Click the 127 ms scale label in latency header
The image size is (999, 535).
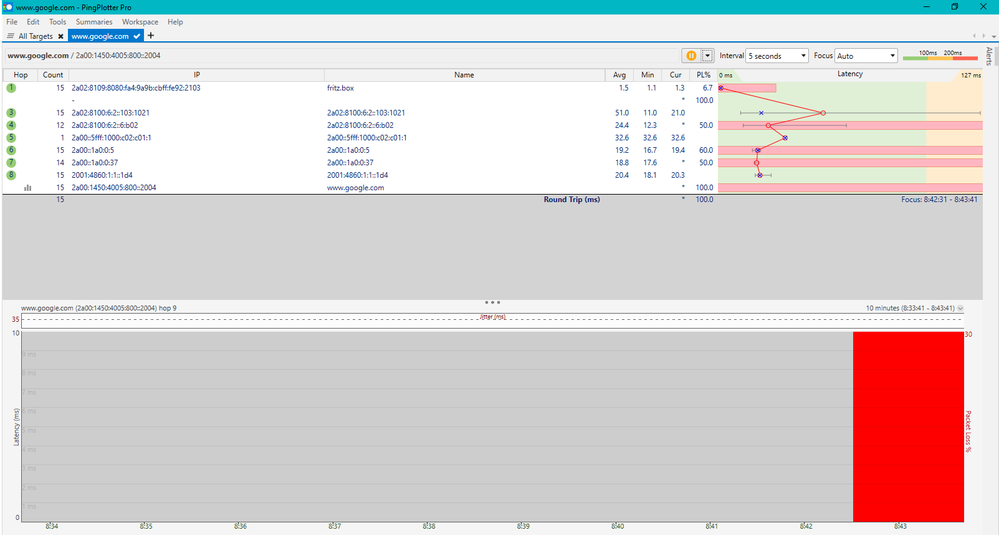click(970, 75)
